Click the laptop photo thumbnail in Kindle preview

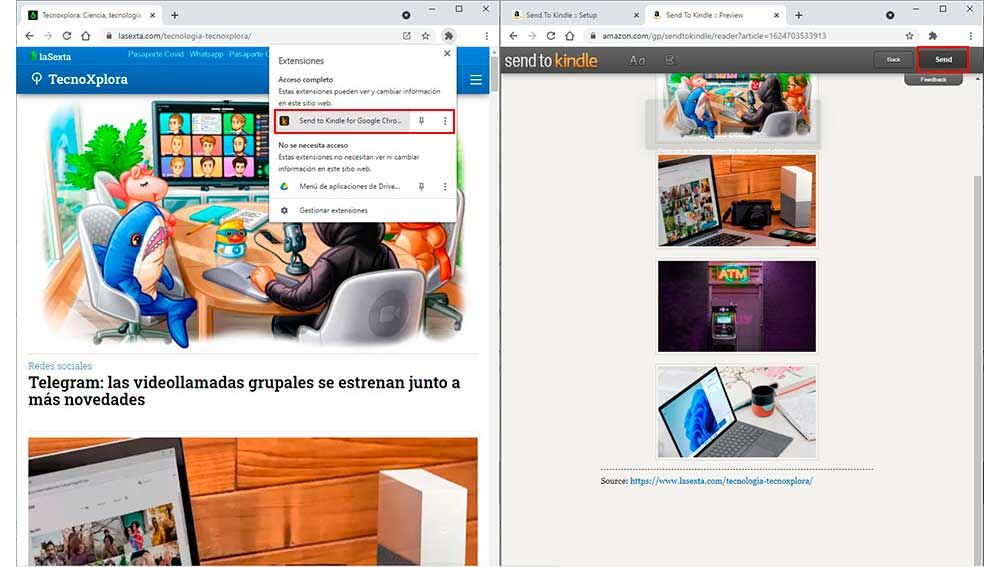[737, 201]
